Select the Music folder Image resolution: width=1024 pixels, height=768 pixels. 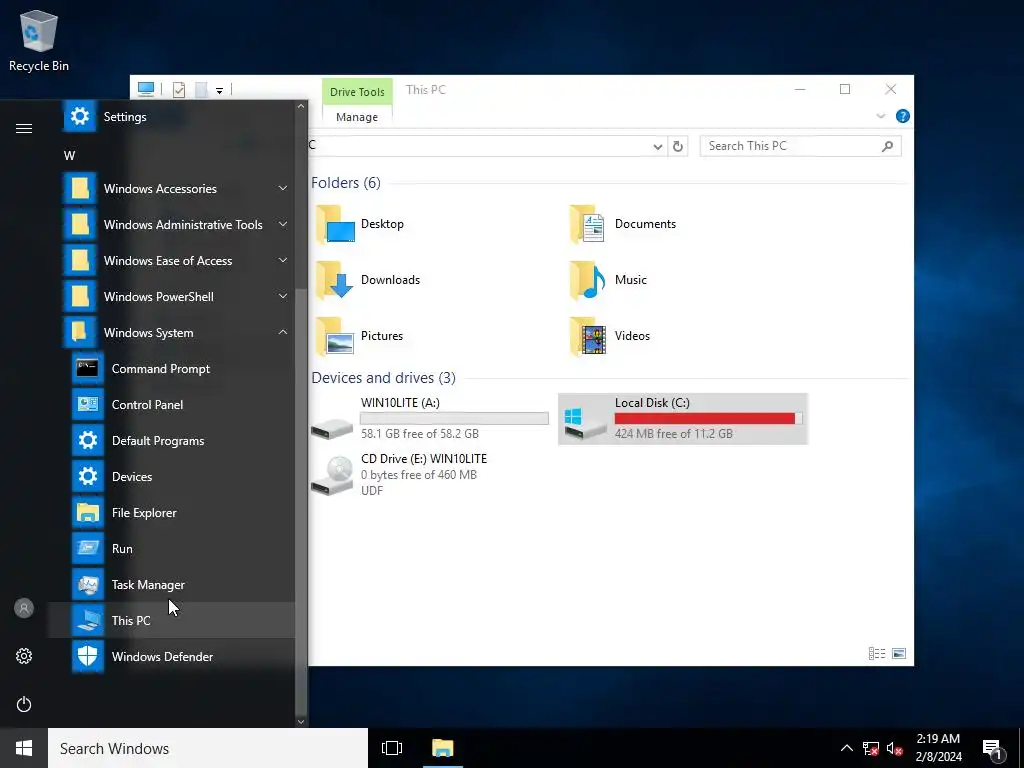pos(608,280)
